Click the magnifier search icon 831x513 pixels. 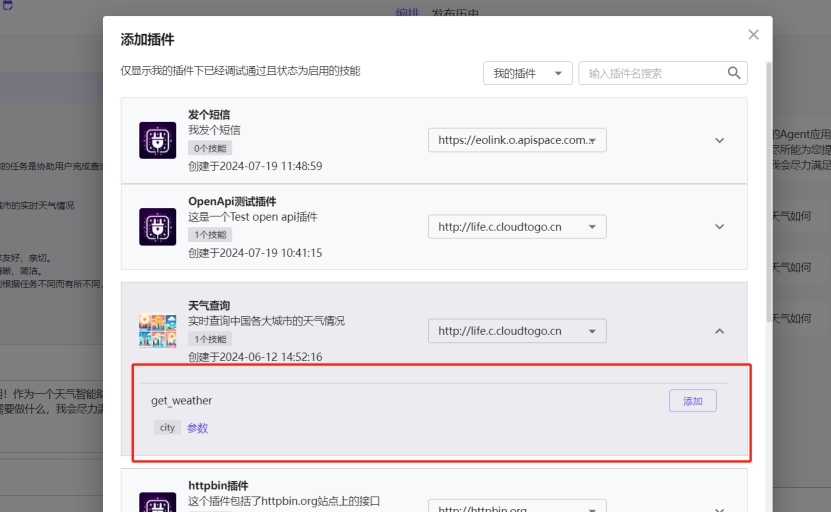pyautogui.click(x=733, y=73)
